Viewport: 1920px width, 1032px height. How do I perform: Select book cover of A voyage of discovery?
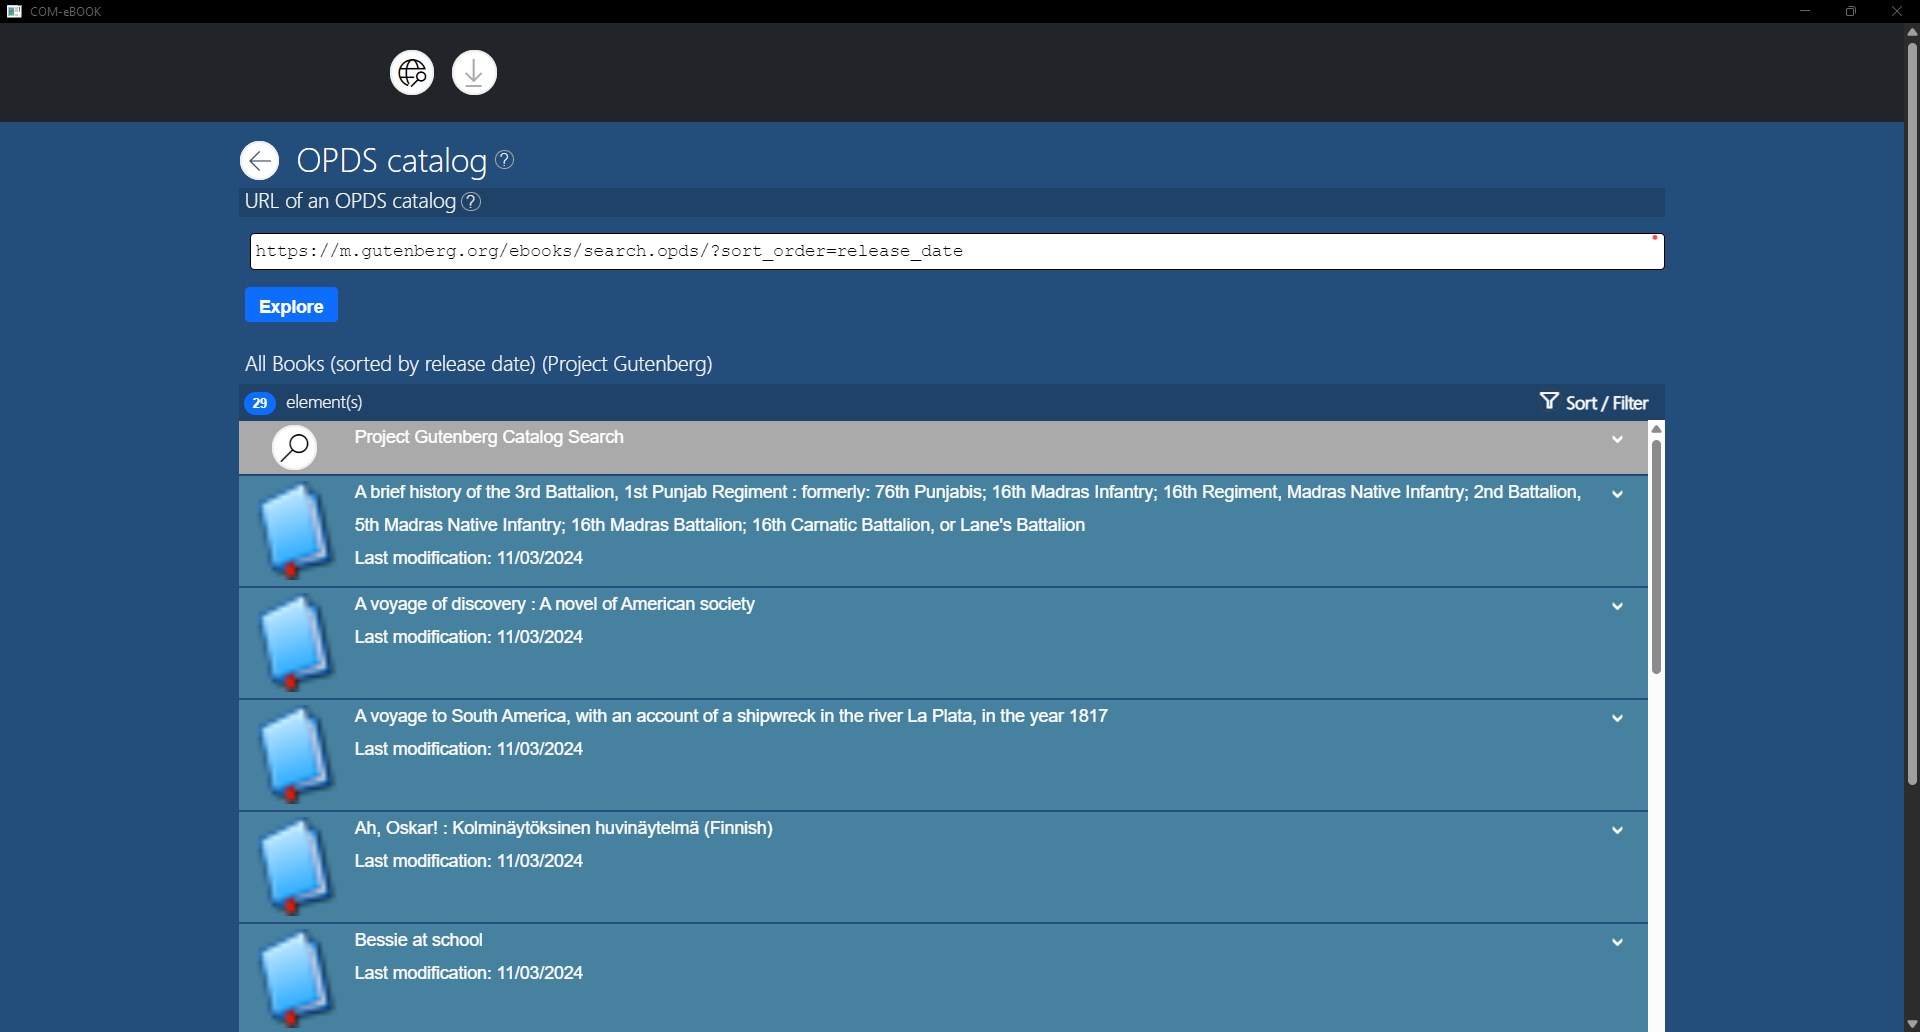coord(295,642)
